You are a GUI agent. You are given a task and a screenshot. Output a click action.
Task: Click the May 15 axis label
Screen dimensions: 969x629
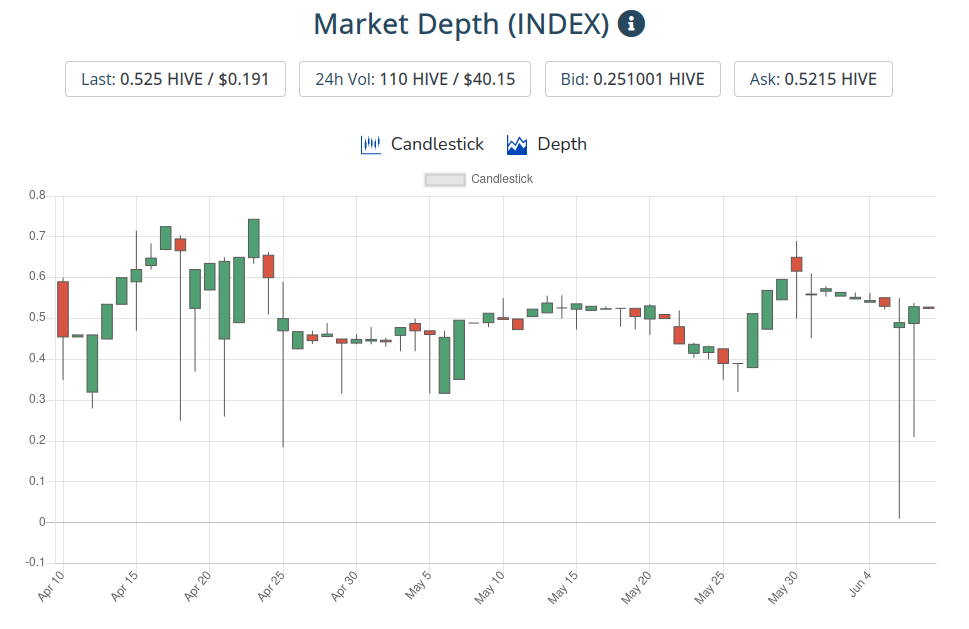[x=562, y=588]
